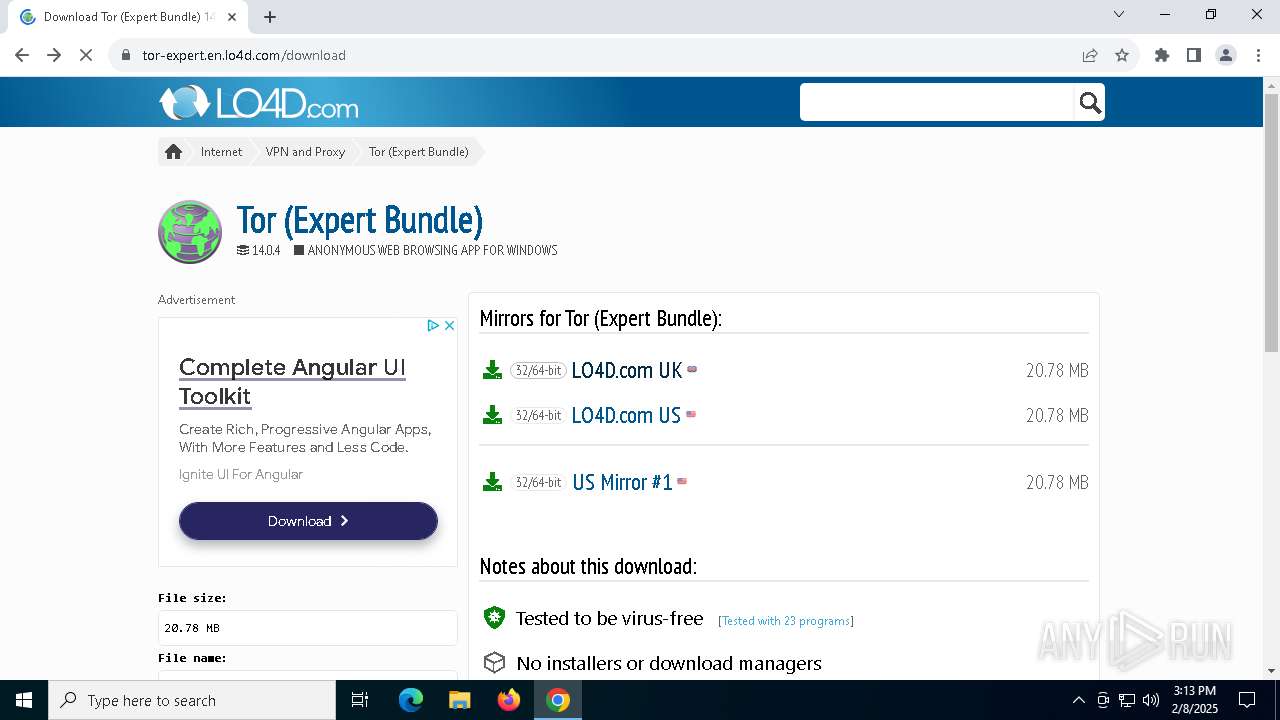Viewport: 1280px width, 720px height.
Task: Click the no installers box icon
Action: click(x=494, y=663)
